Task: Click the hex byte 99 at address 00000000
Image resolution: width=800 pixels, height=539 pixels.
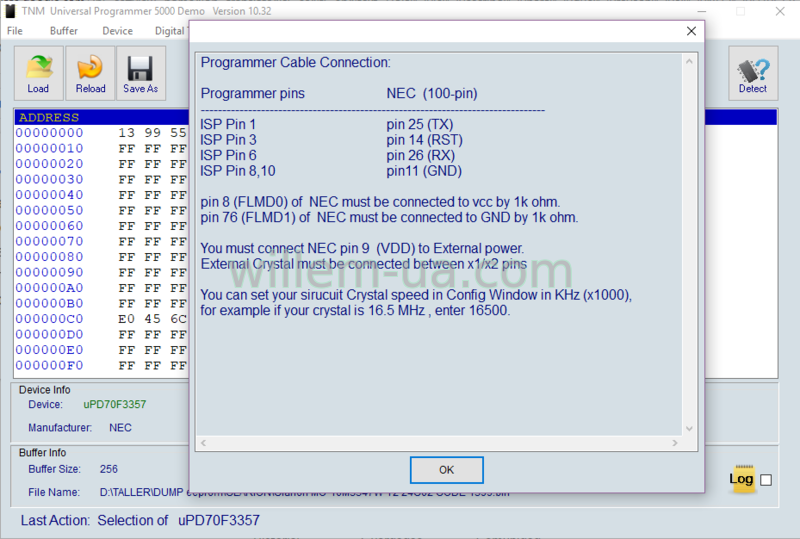Action: (153, 133)
